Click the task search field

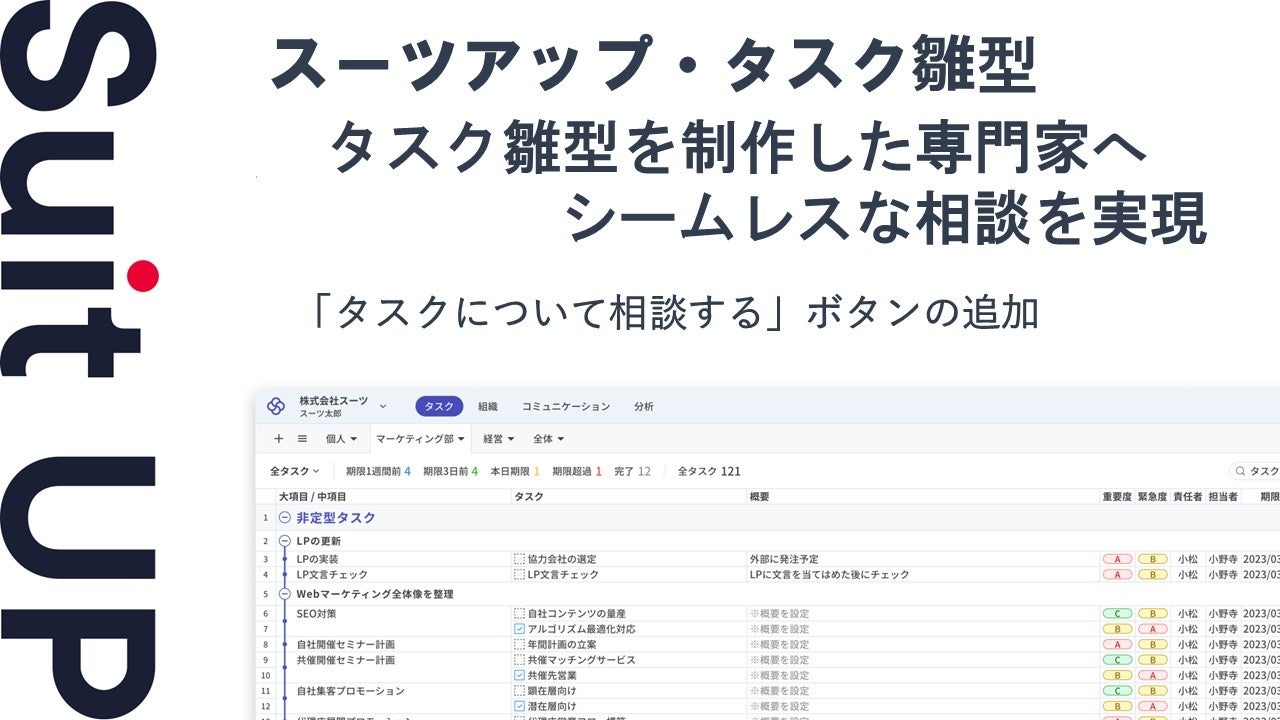coord(1256,471)
